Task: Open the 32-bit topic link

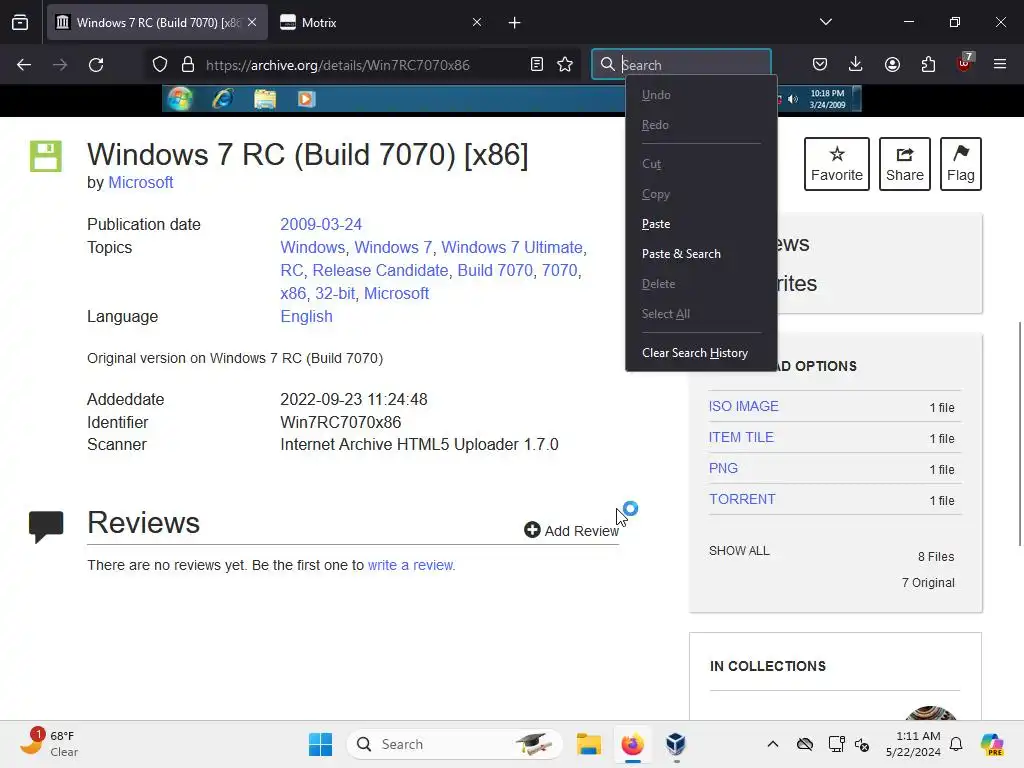Action: tap(335, 293)
